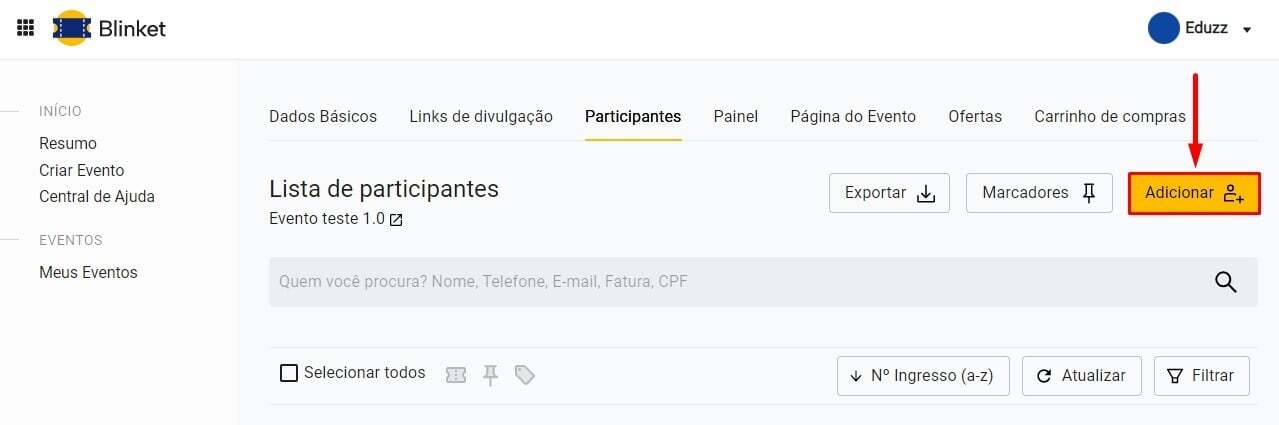The width and height of the screenshot is (1279, 425).
Task: Click the tag icon in the selection toolbar
Action: [524, 375]
